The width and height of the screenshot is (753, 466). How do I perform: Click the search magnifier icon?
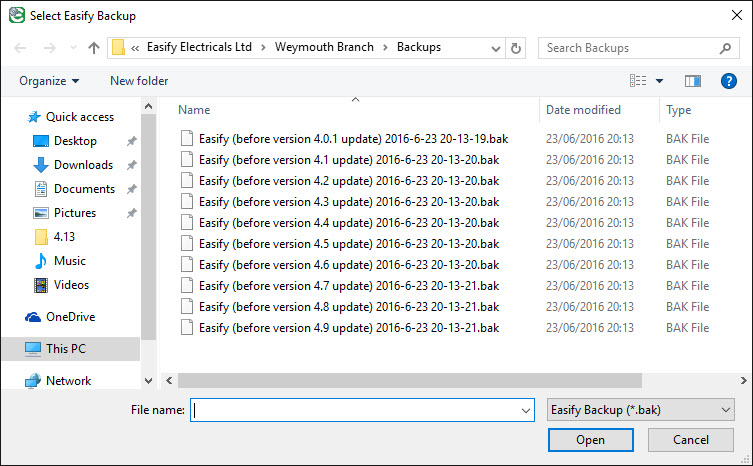point(726,48)
